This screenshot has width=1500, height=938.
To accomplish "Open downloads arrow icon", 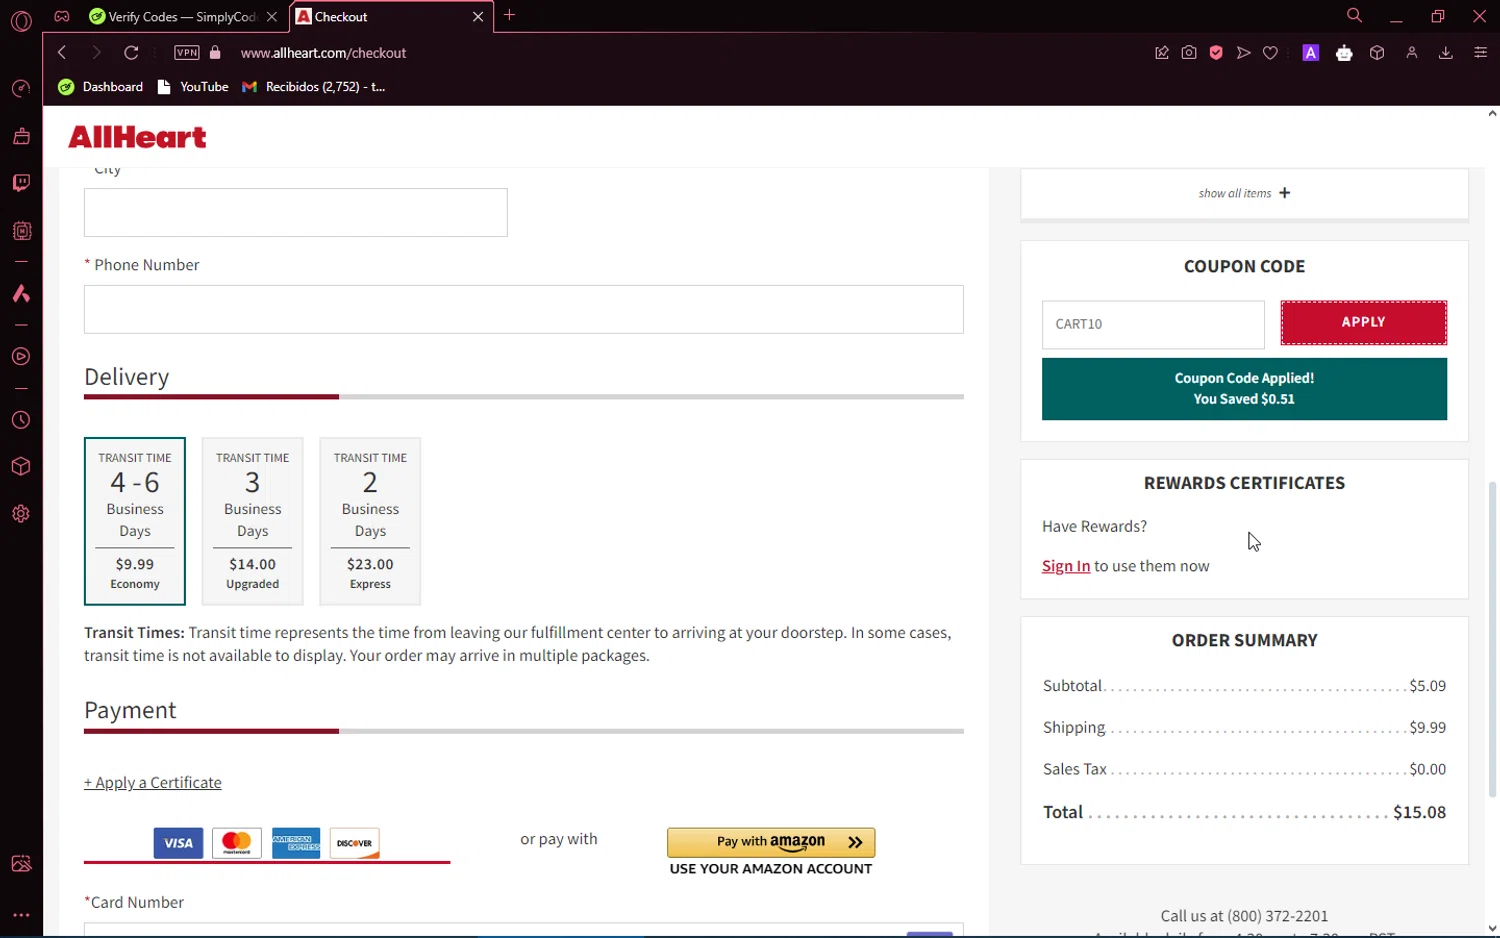I will pyautogui.click(x=1446, y=53).
